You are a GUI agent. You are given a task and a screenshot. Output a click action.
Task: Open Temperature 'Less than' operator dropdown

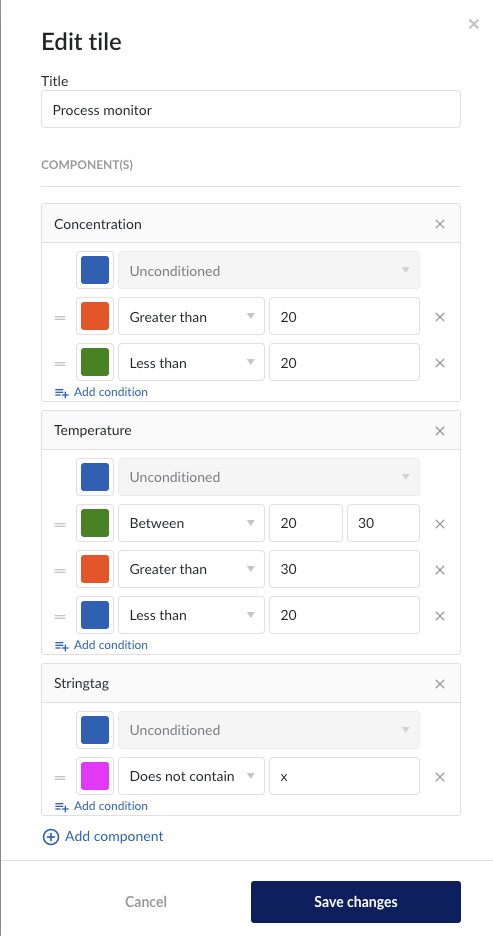(191, 615)
